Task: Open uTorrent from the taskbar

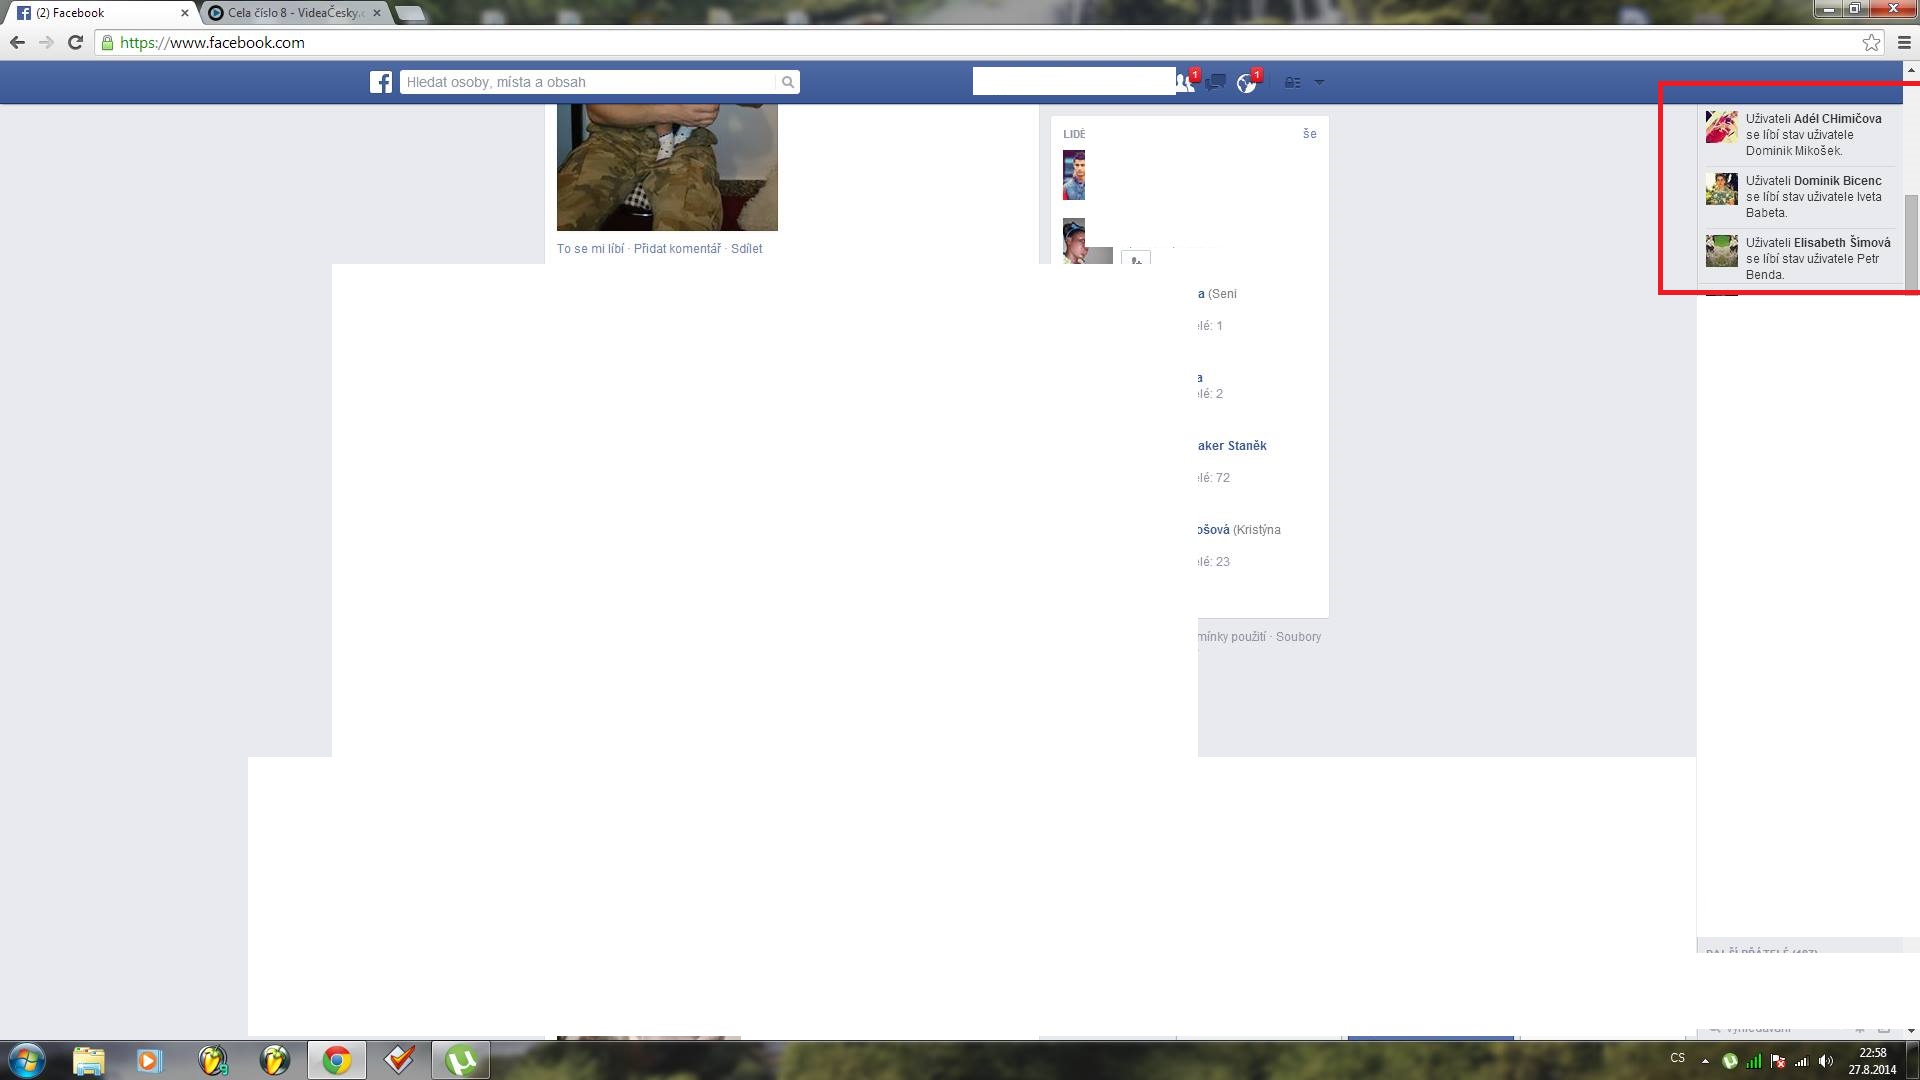Action: pyautogui.click(x=461, y=1060)
